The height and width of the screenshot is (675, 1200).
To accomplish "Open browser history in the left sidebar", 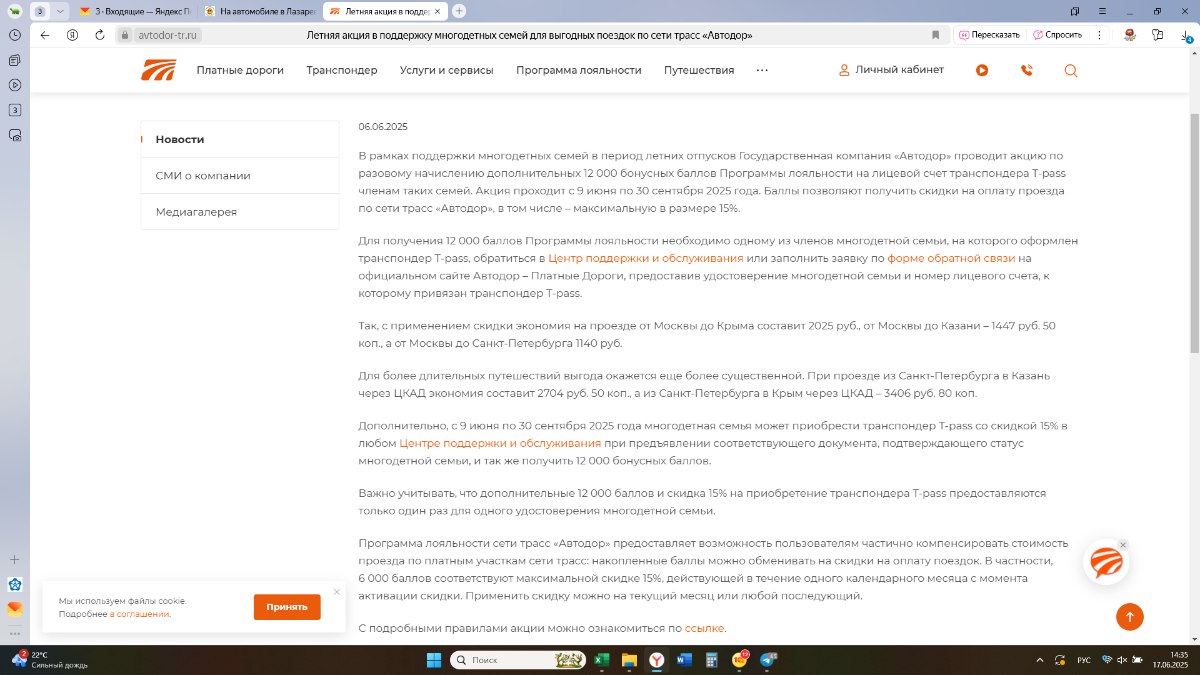I will pos(15,34).
